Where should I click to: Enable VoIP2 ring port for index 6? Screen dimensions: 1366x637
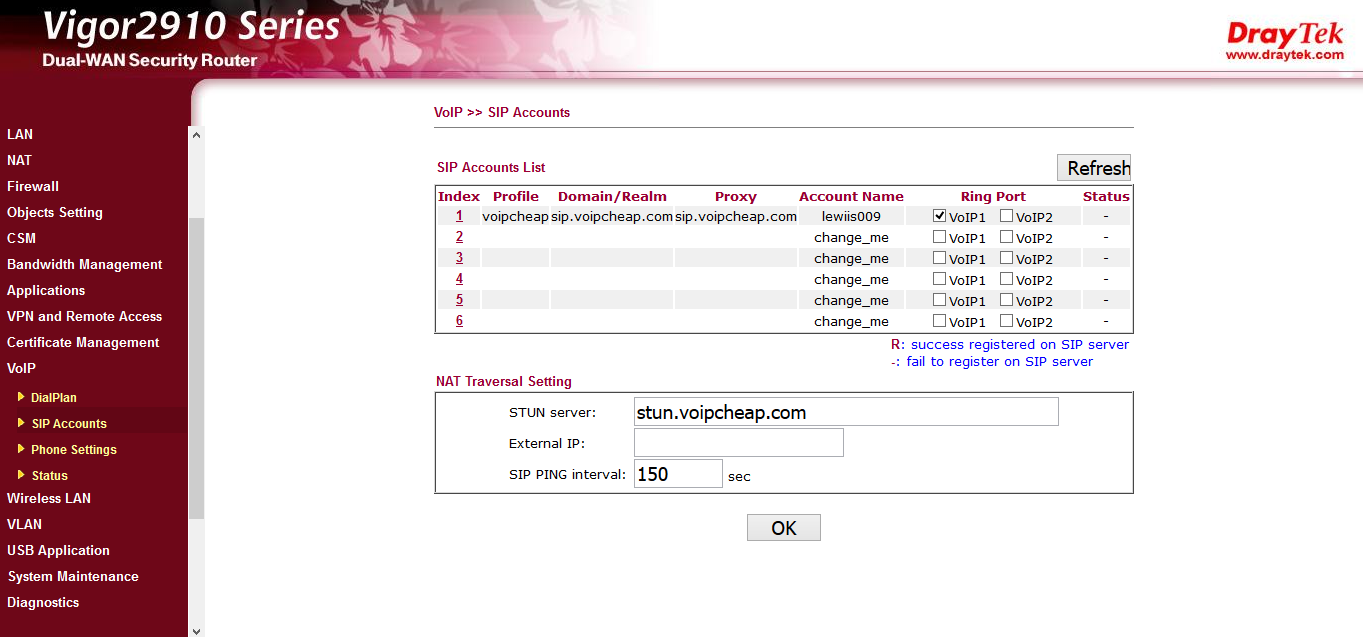(x=1006, y=321)
